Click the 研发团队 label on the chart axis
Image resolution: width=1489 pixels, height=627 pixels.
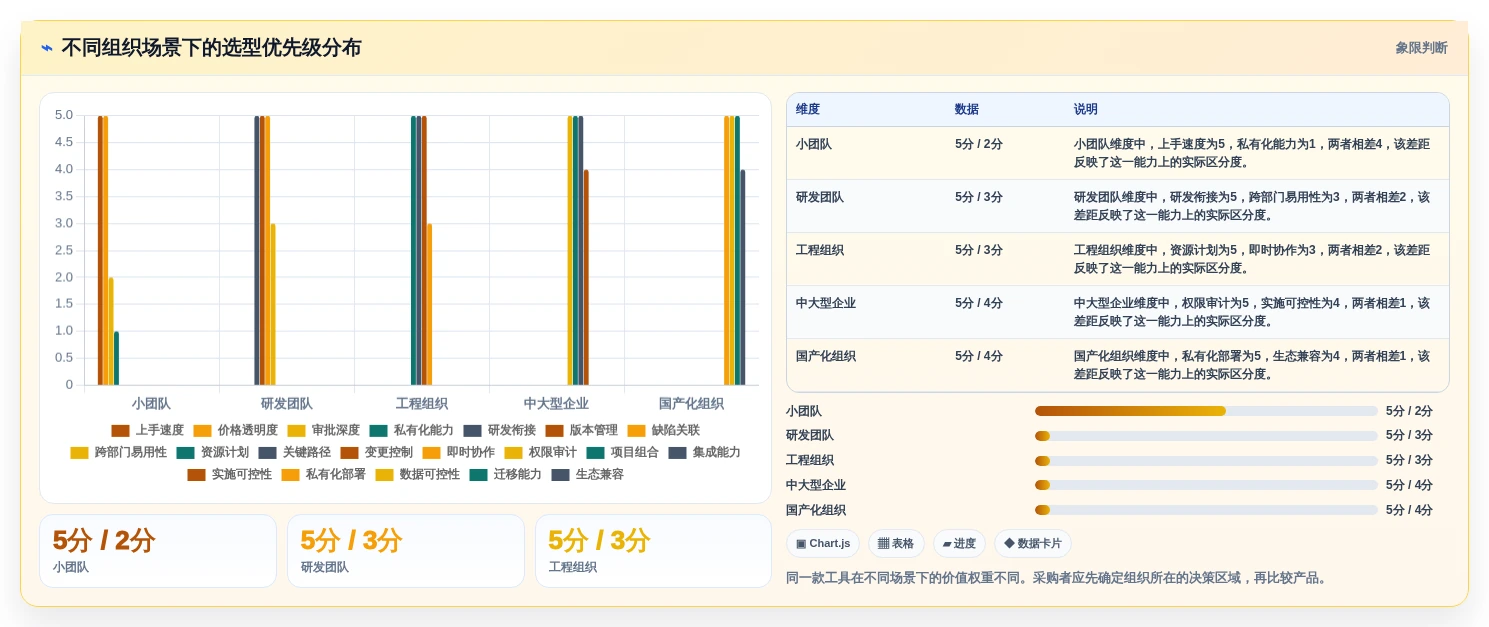click(x=287, y=404)
